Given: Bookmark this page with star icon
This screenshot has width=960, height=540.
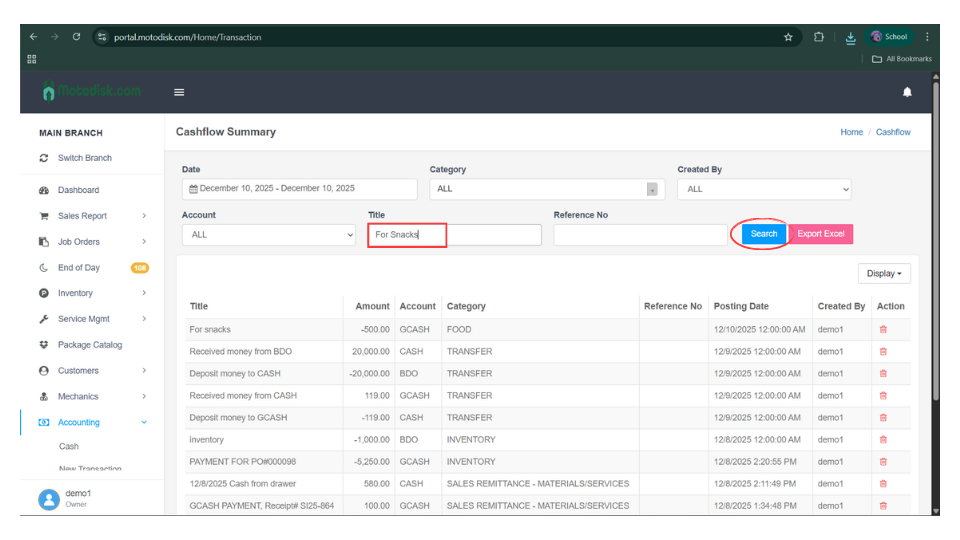Looking at the screenshot, I should 788,37.
